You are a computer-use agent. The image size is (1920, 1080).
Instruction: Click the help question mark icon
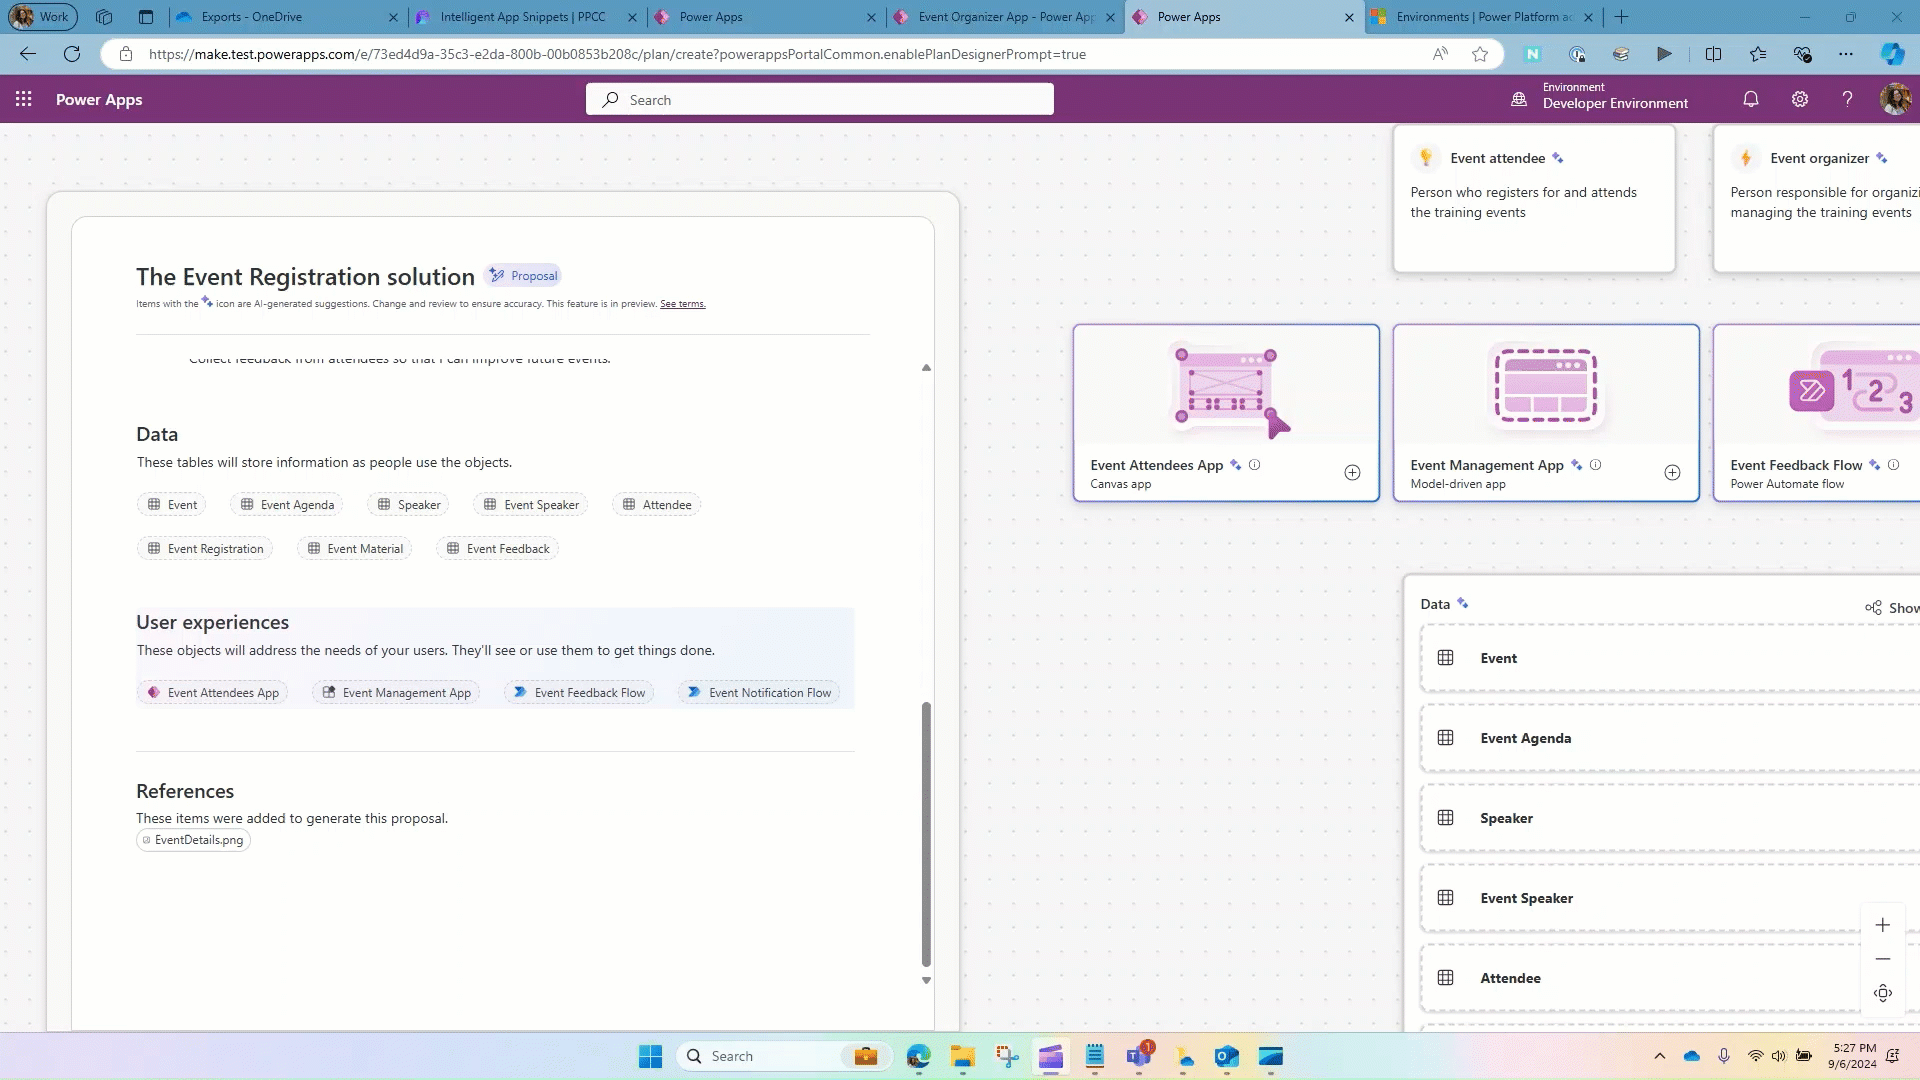(x=1847, y=99)
